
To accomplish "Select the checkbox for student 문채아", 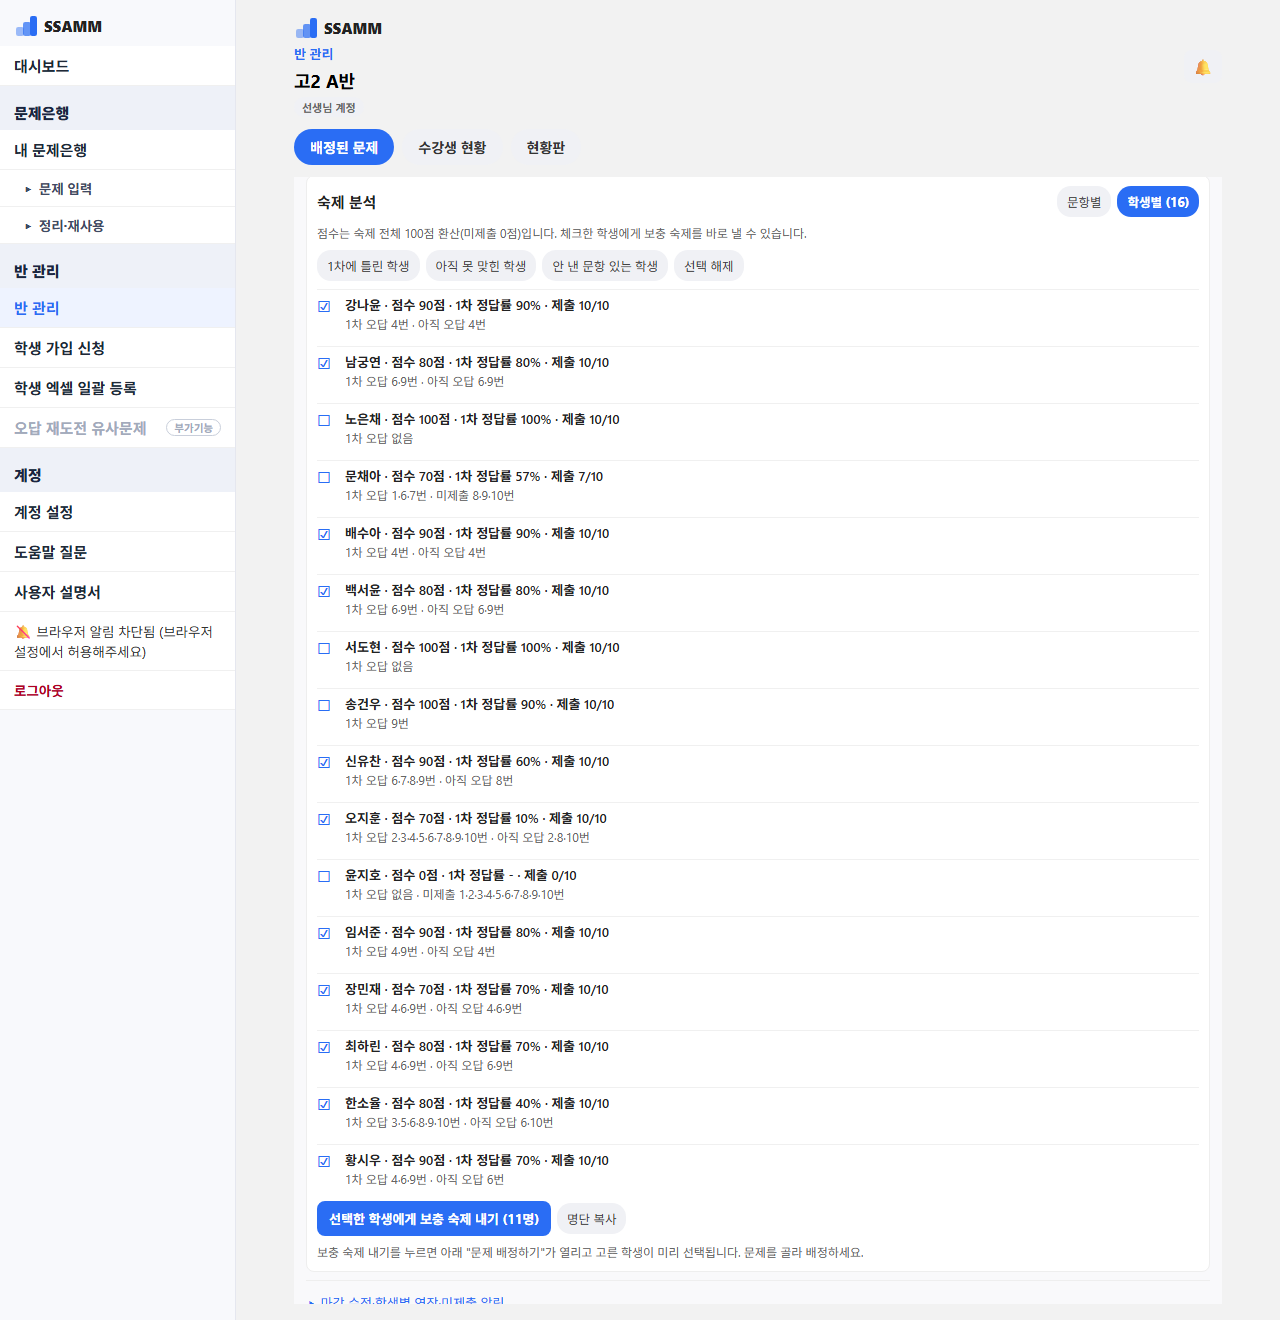I will pos(324,477).
